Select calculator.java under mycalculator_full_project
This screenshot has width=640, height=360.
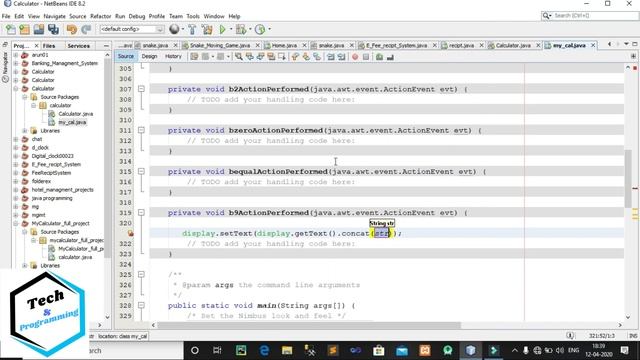coord(75,257)
